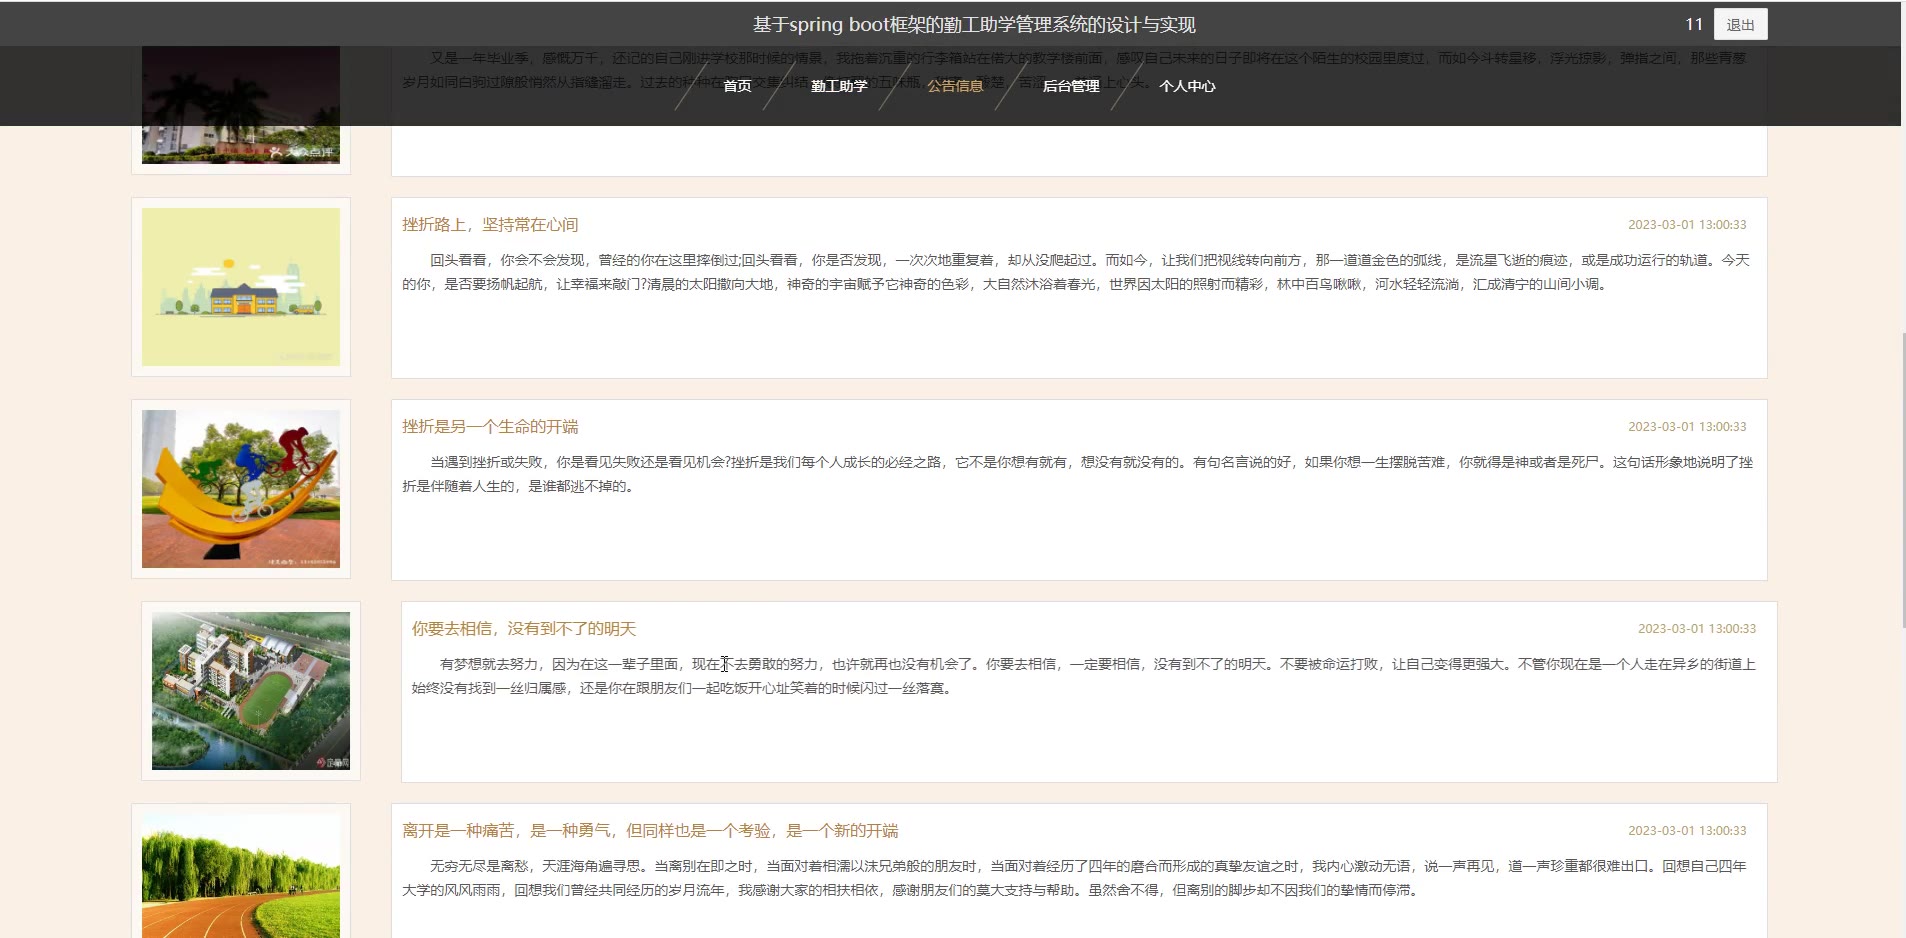Click the date beside 离开是一种痛苦 announcement
The image size is (1906, 938).
click(1687, 831)
